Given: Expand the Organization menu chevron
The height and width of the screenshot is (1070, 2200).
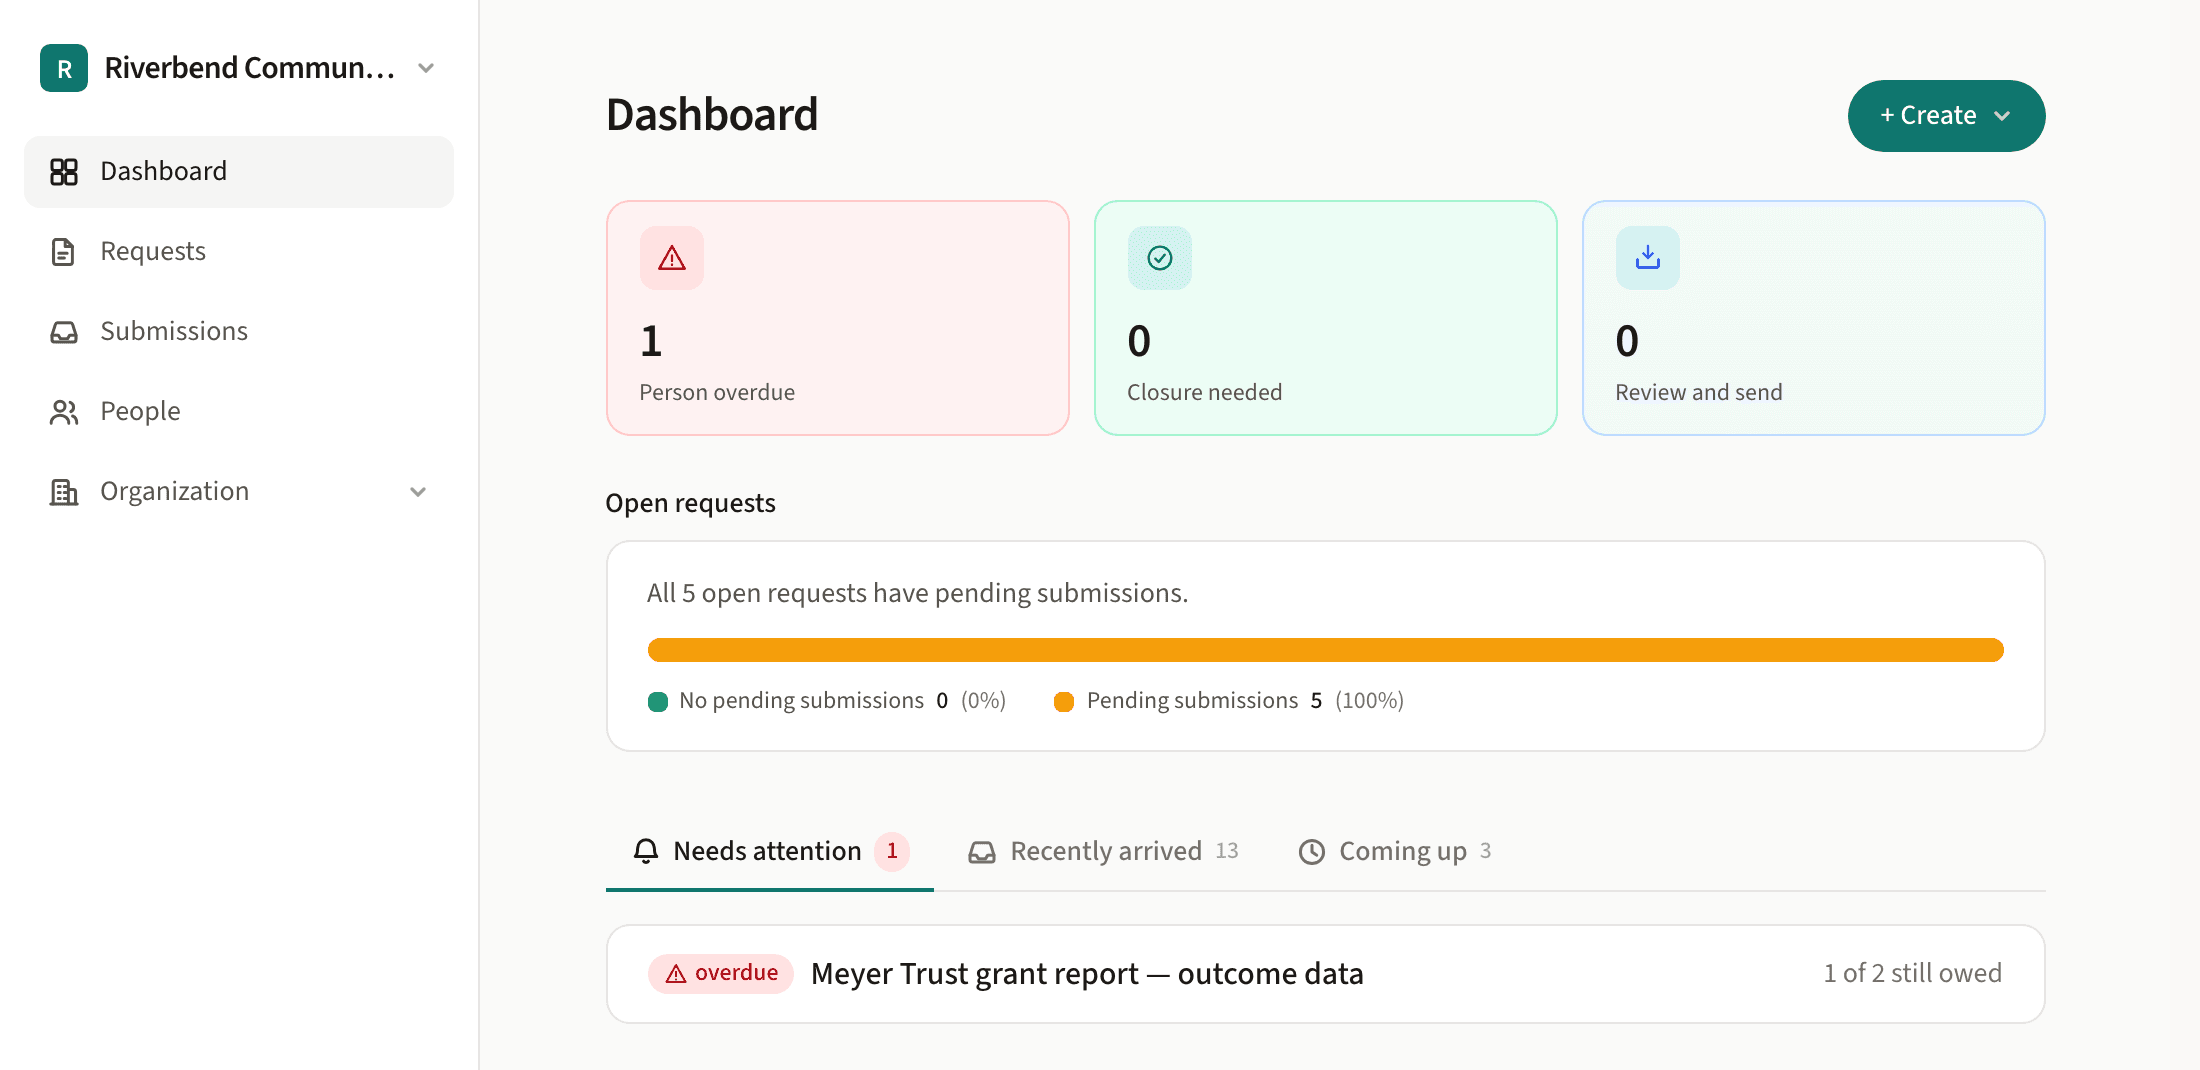Looking at the screenshot, I should pos(418,492).
